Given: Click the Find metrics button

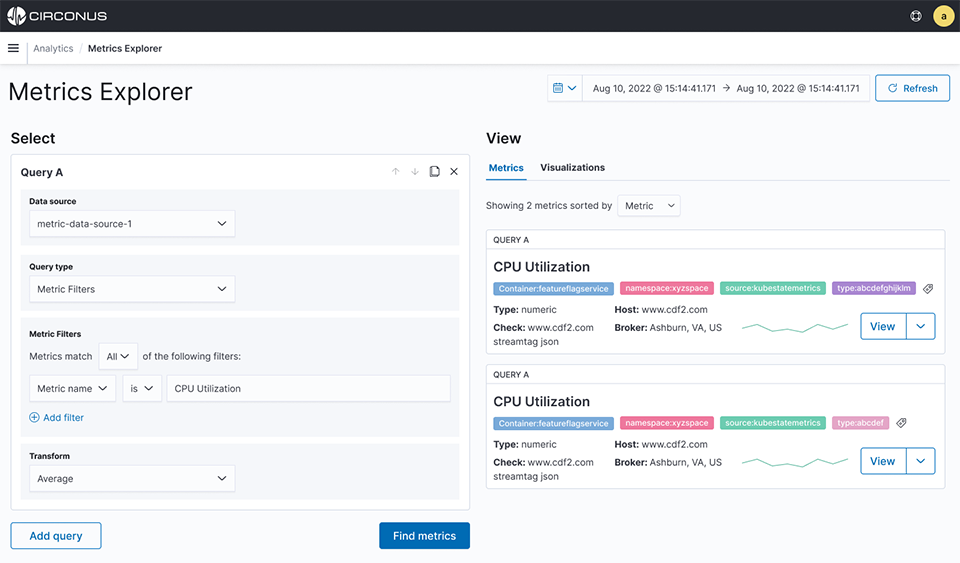Looking at the screenshot, I should [x=424, y=536].
